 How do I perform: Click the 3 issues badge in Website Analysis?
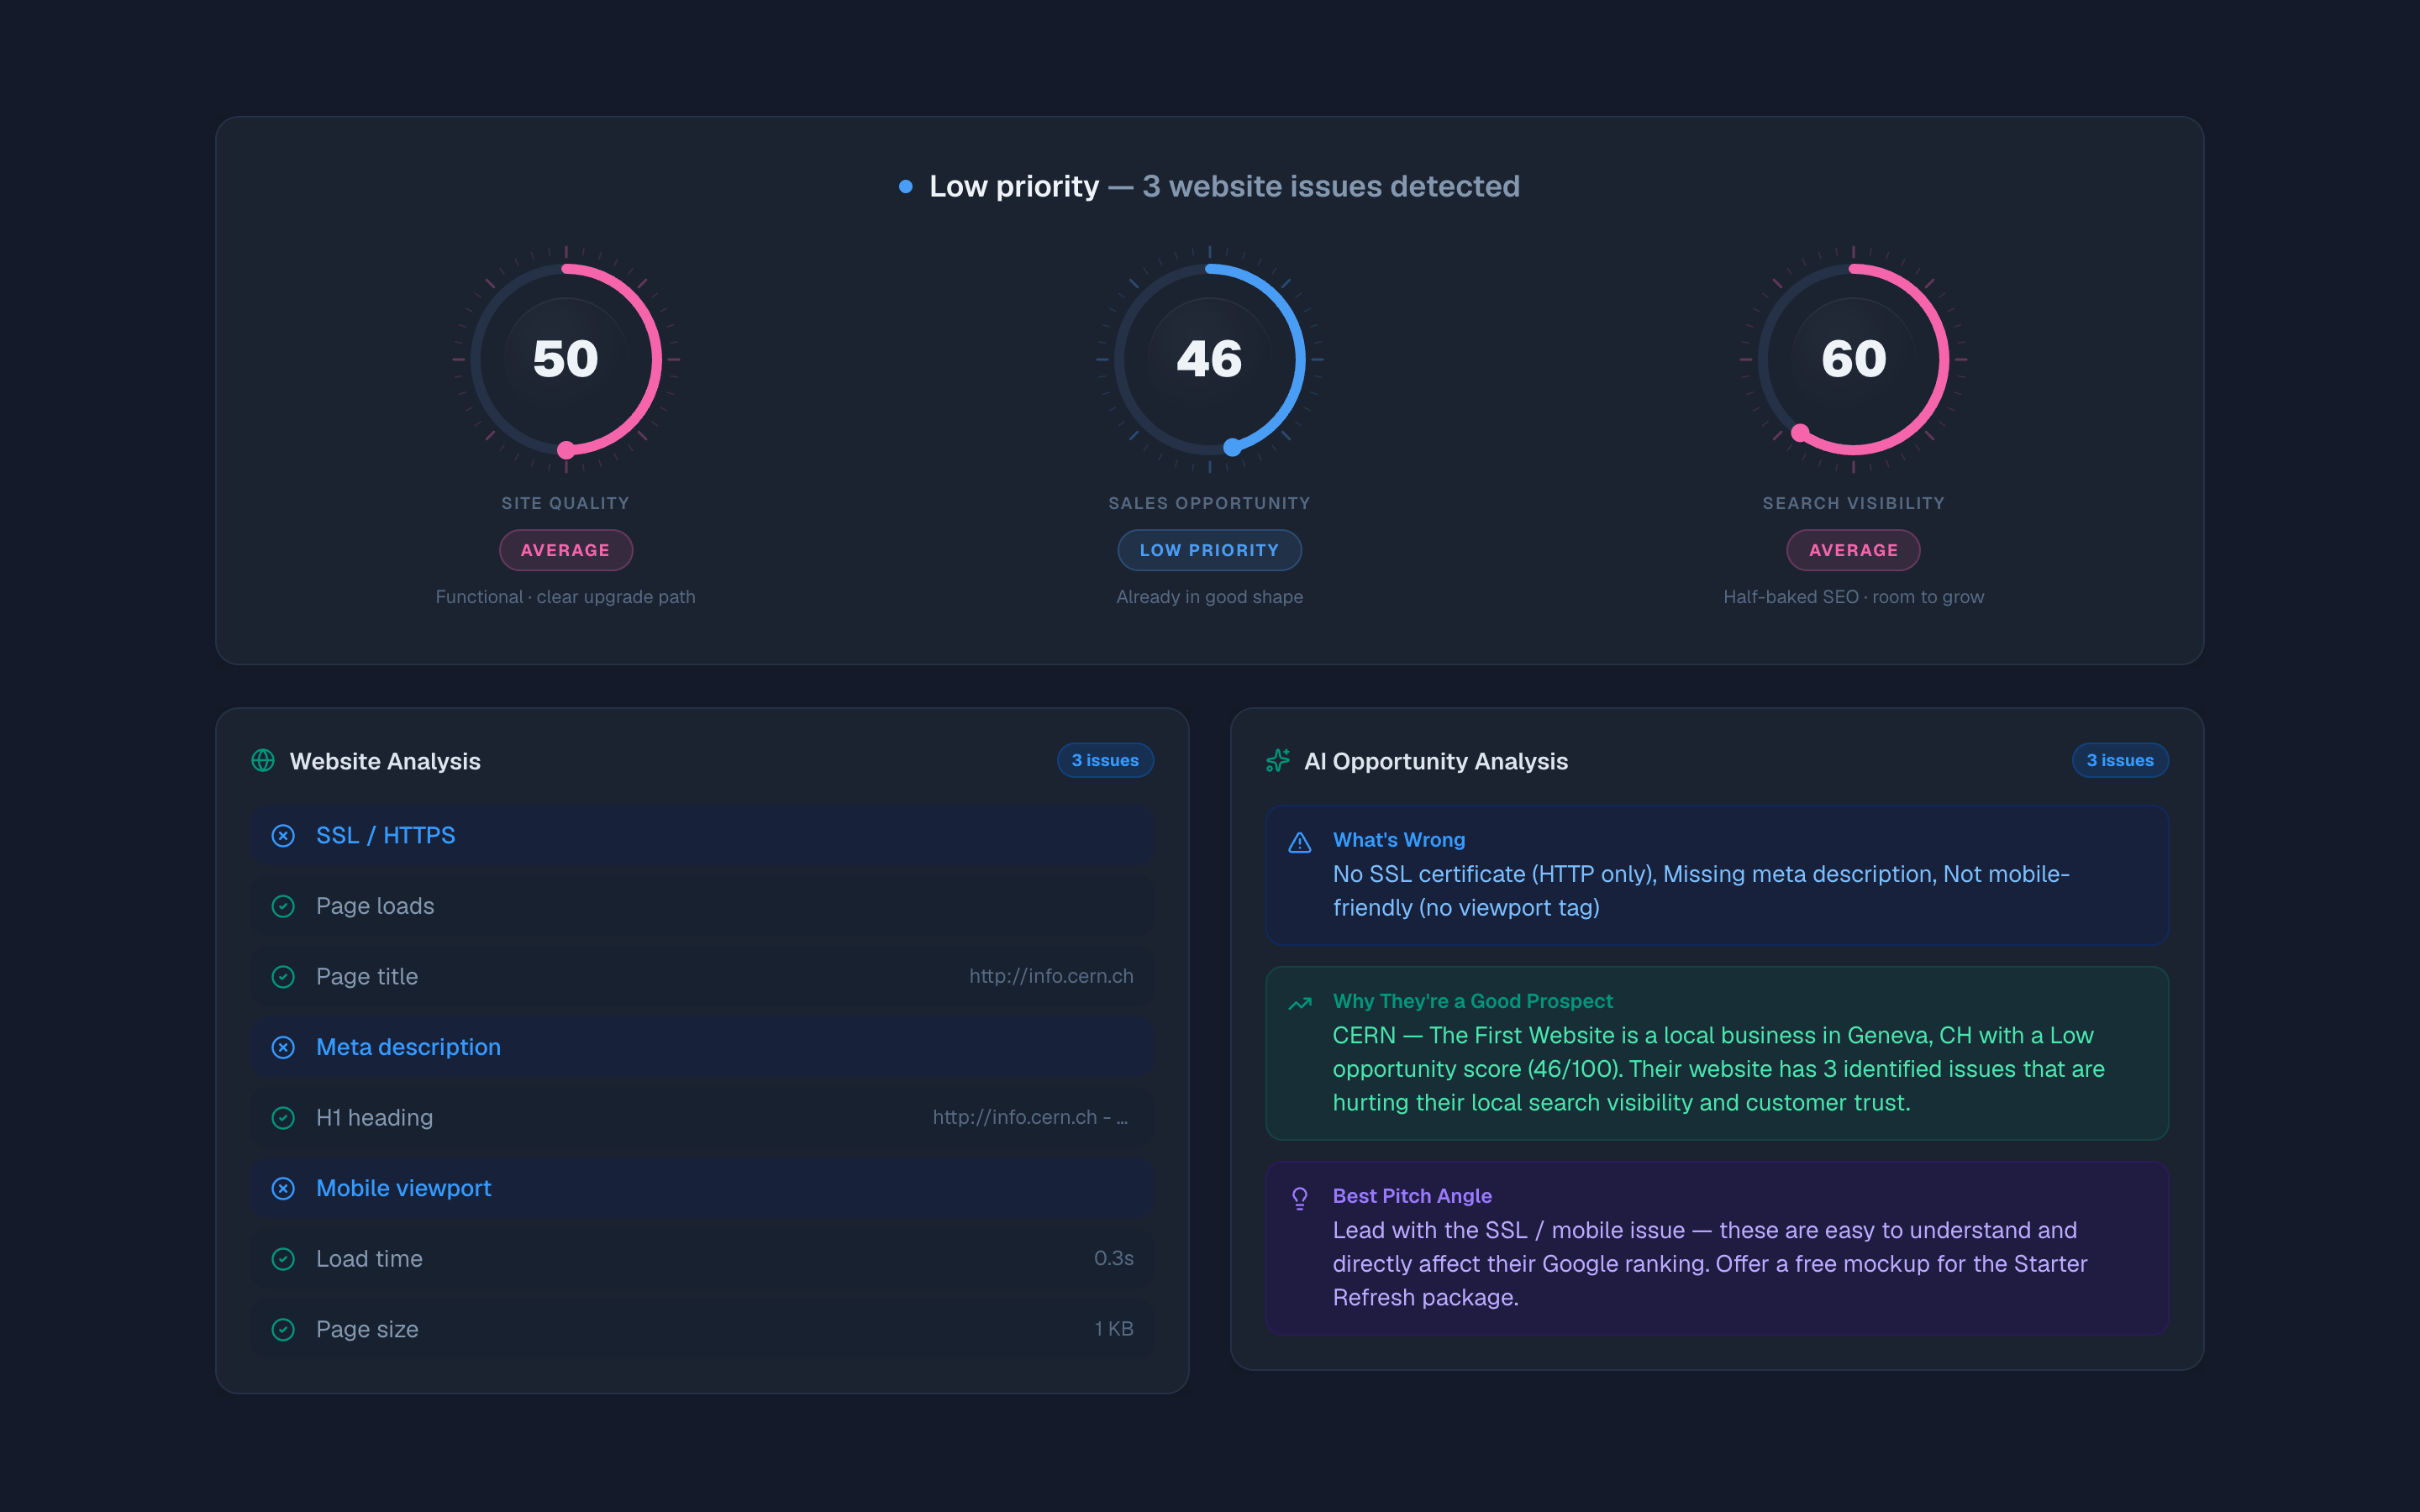tap(1105, 760)
